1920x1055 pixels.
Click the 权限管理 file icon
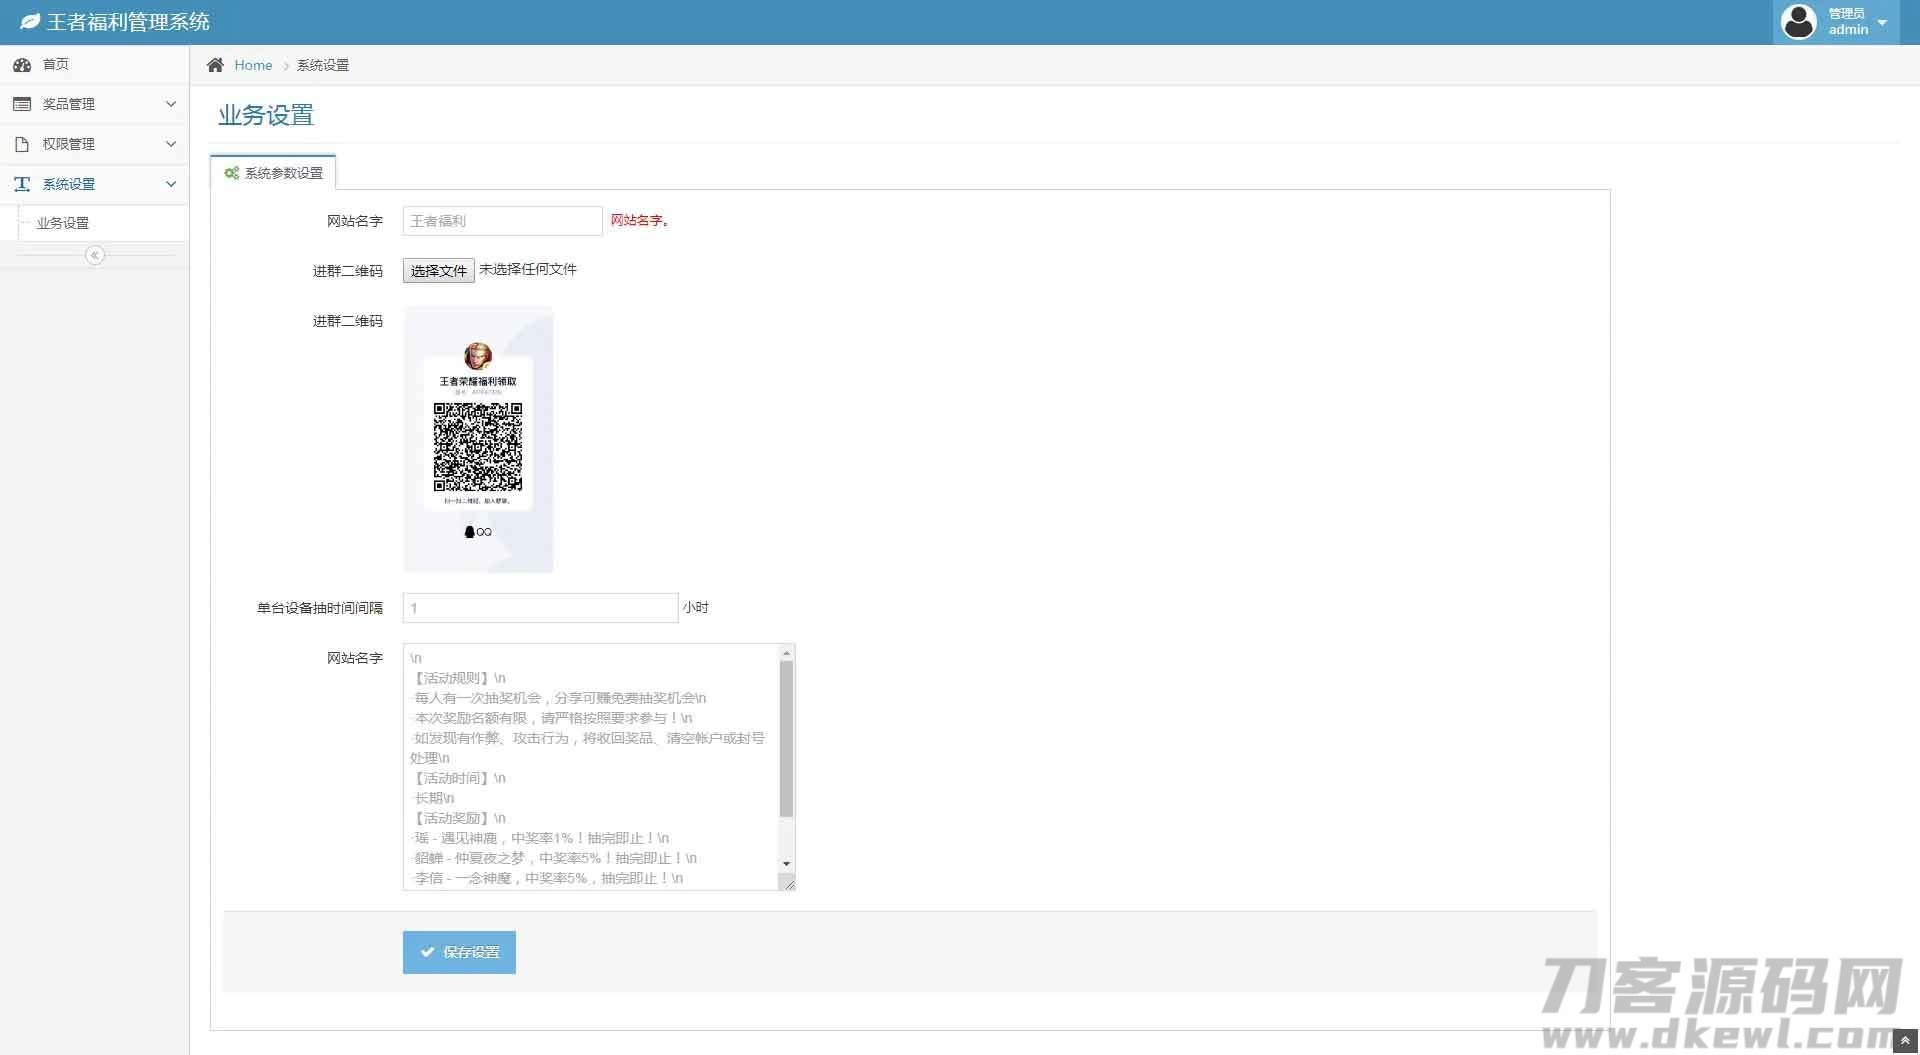click(22, 144)
